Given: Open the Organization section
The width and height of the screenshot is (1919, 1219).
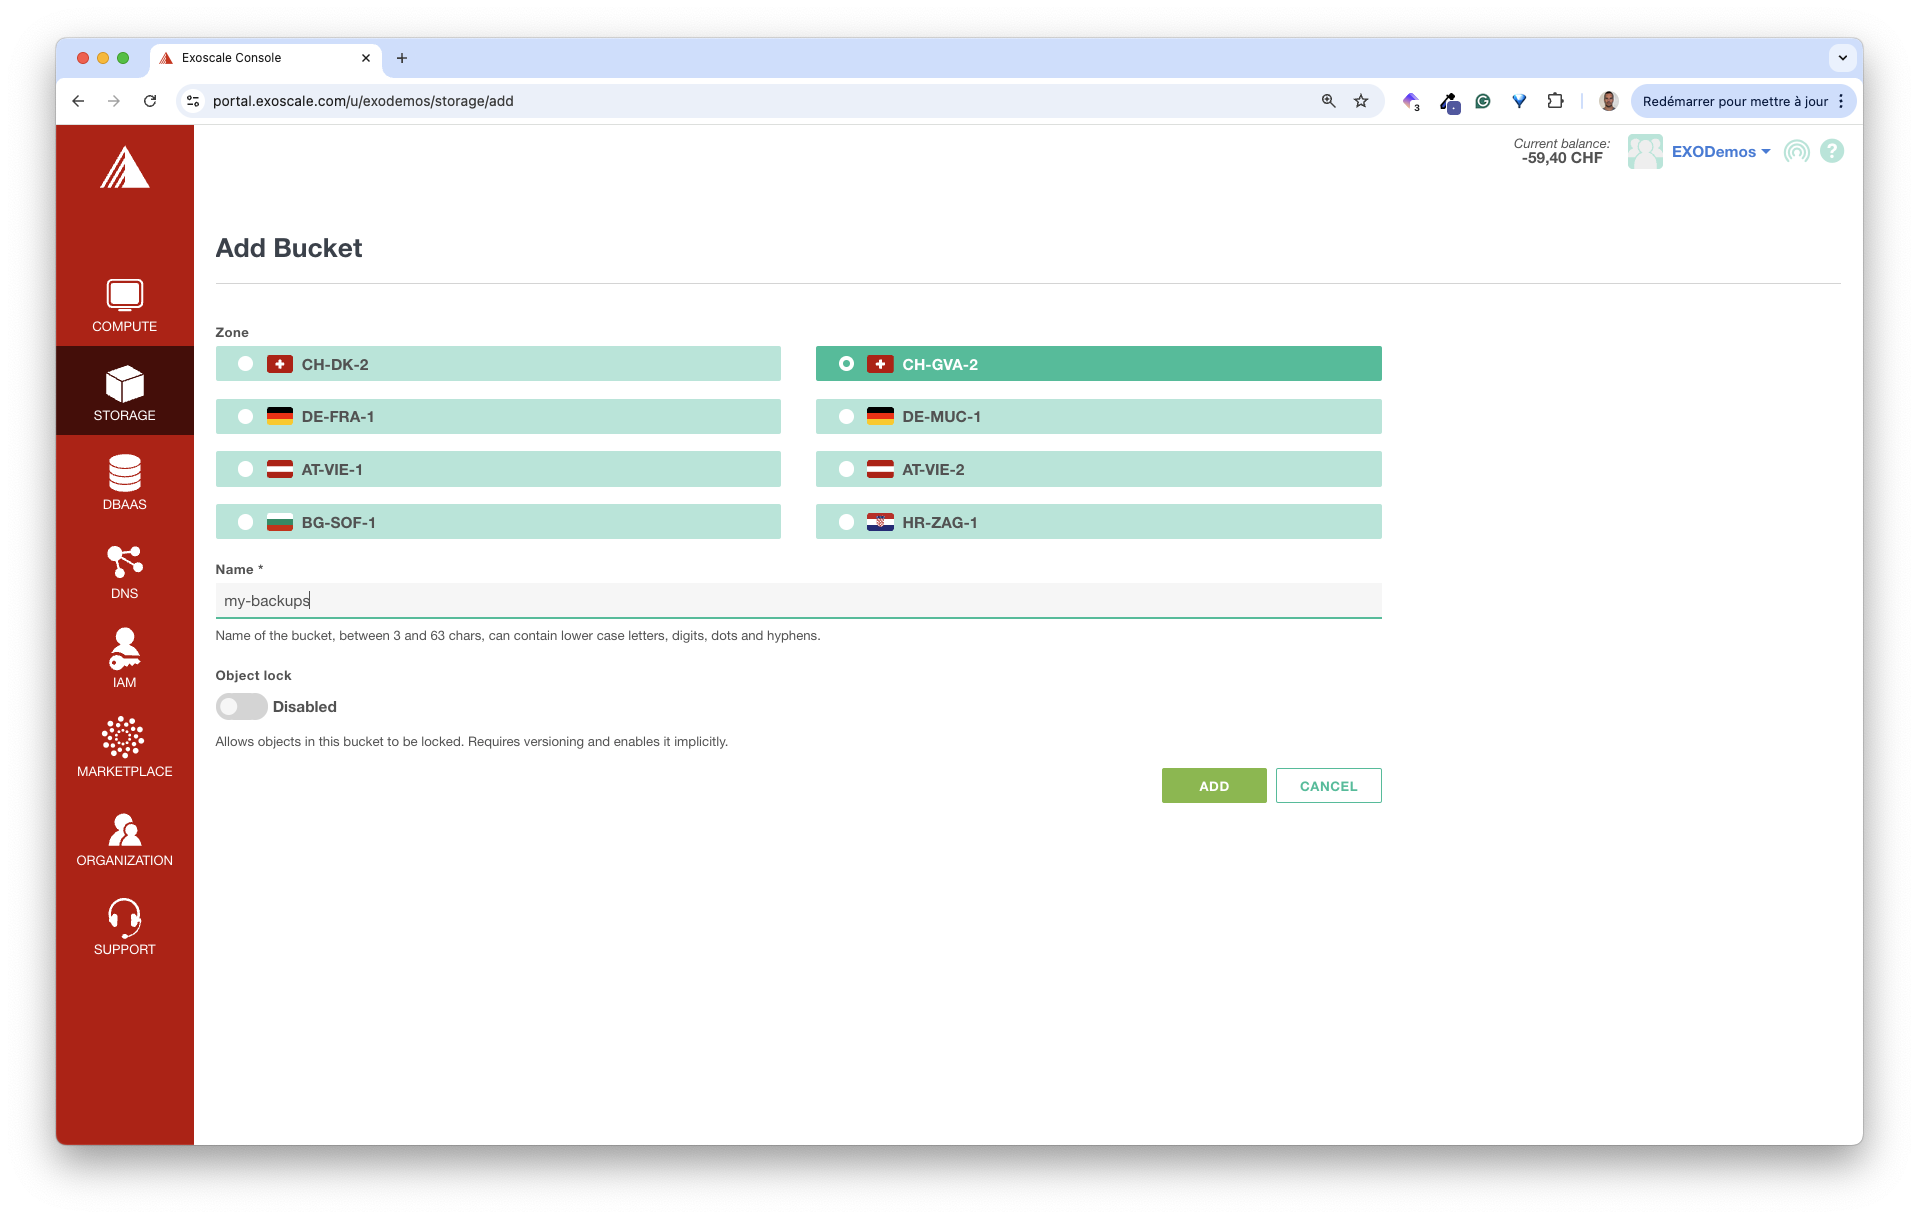Looking at the screenshot, I should coord(124,838).
